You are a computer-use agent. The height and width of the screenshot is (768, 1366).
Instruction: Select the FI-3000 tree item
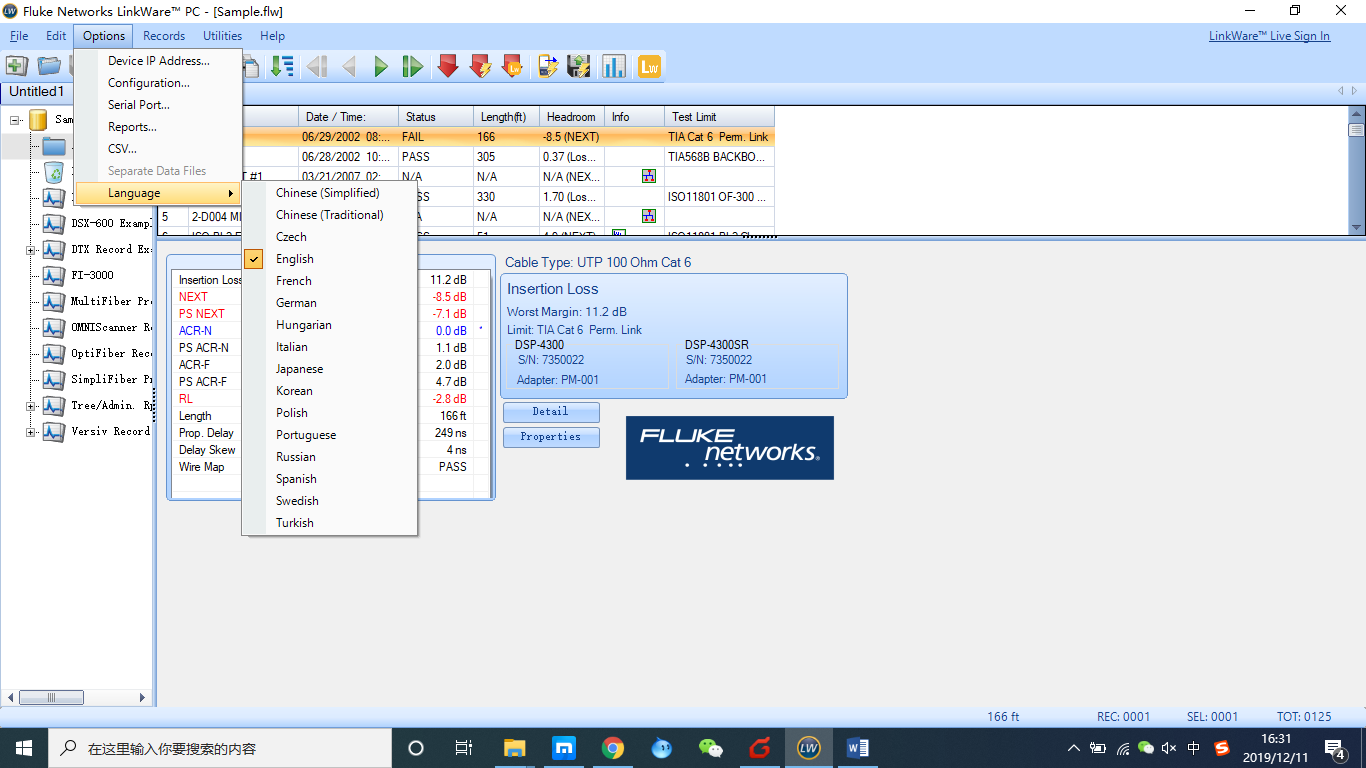click(x=92, y=275)
